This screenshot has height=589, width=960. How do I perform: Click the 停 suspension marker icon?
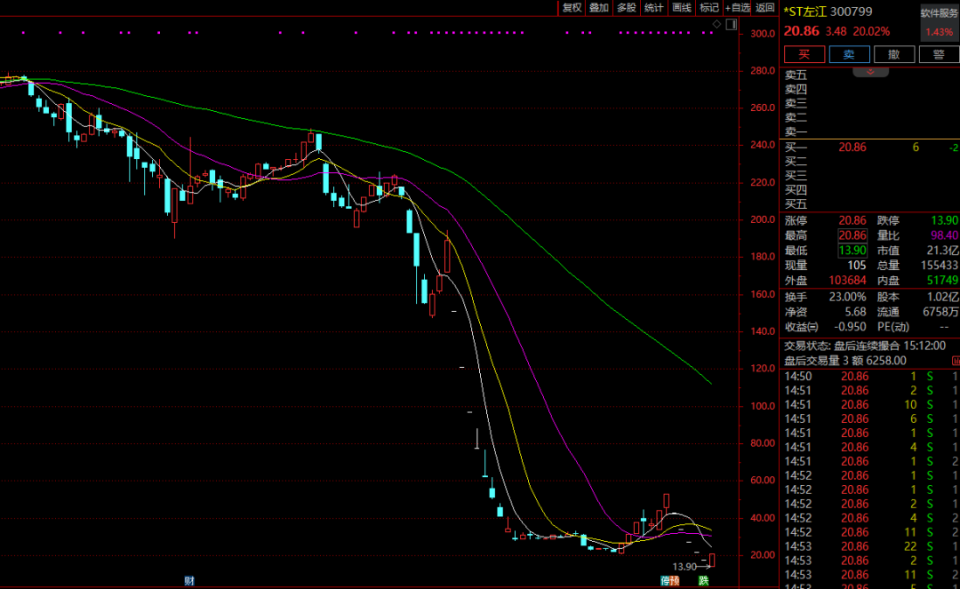[665, 580]
